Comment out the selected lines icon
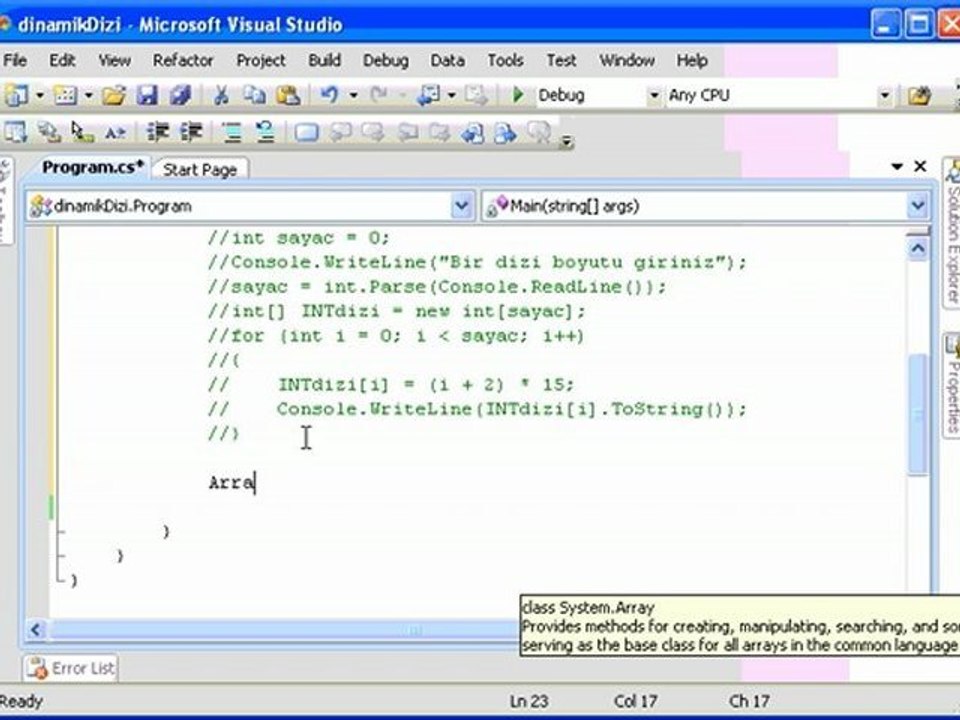Screen dimensions: 960x720 click(x=232, y=132)
